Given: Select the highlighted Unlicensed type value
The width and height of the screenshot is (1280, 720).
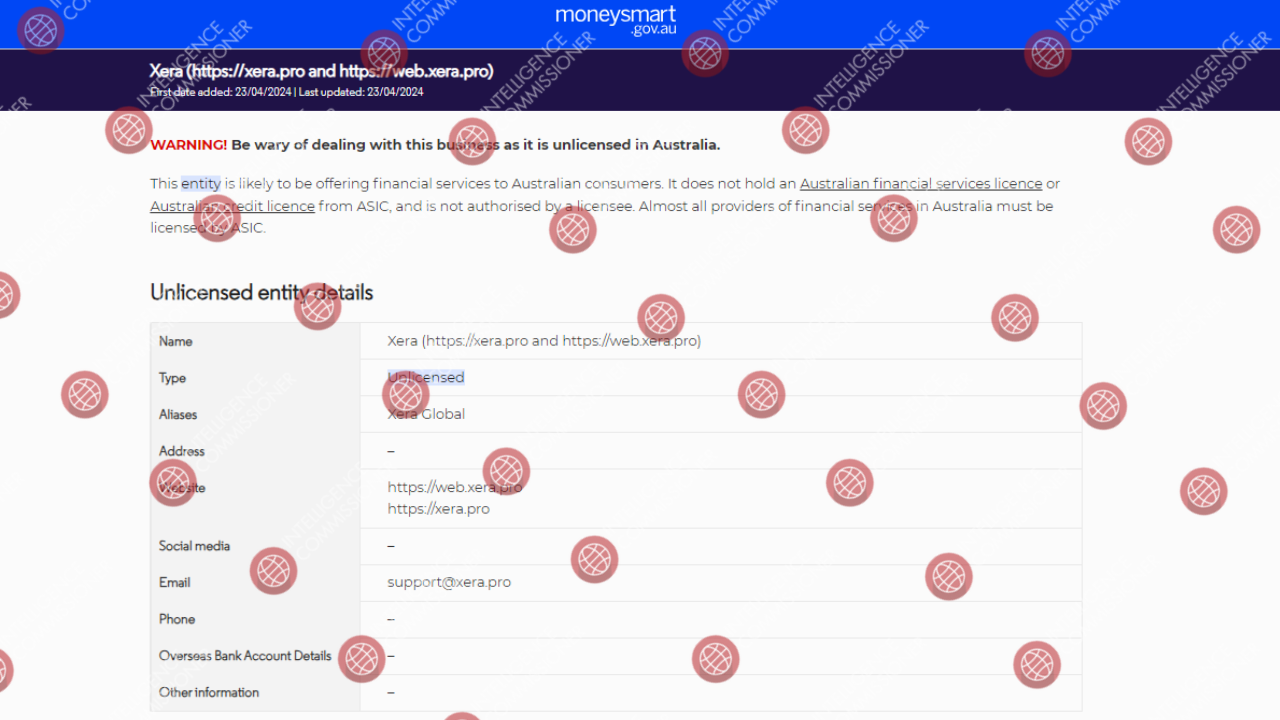Looking at the screenshot, I should tap(426, 377).
